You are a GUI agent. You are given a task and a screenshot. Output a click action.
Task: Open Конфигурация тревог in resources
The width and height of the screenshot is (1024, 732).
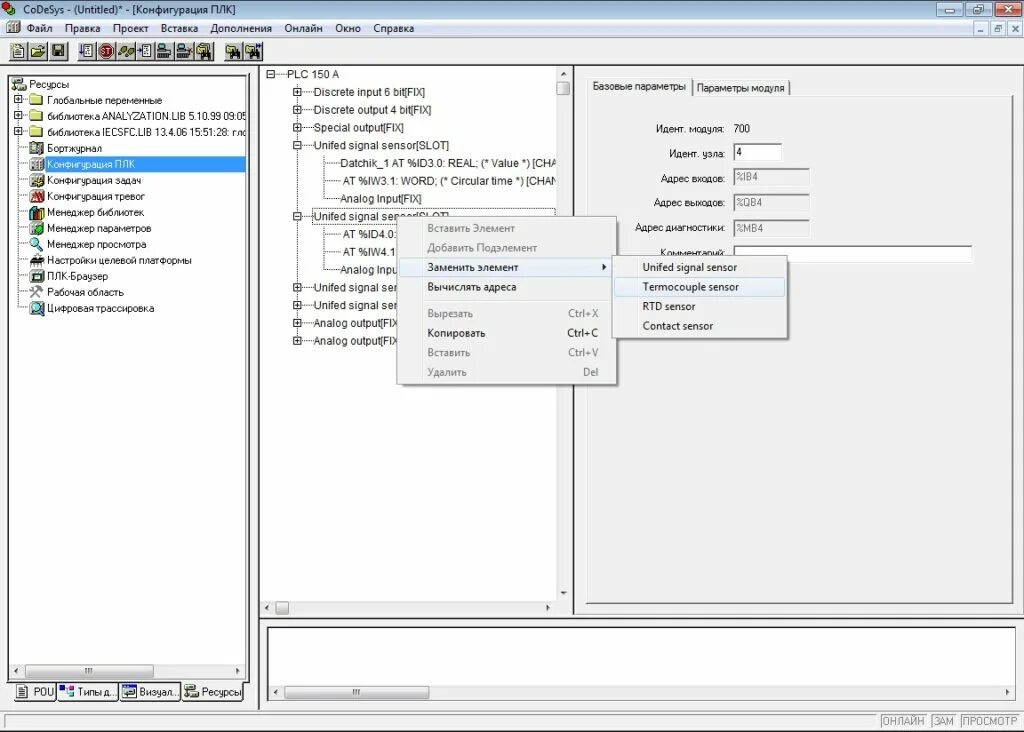(x=95, y=196)
